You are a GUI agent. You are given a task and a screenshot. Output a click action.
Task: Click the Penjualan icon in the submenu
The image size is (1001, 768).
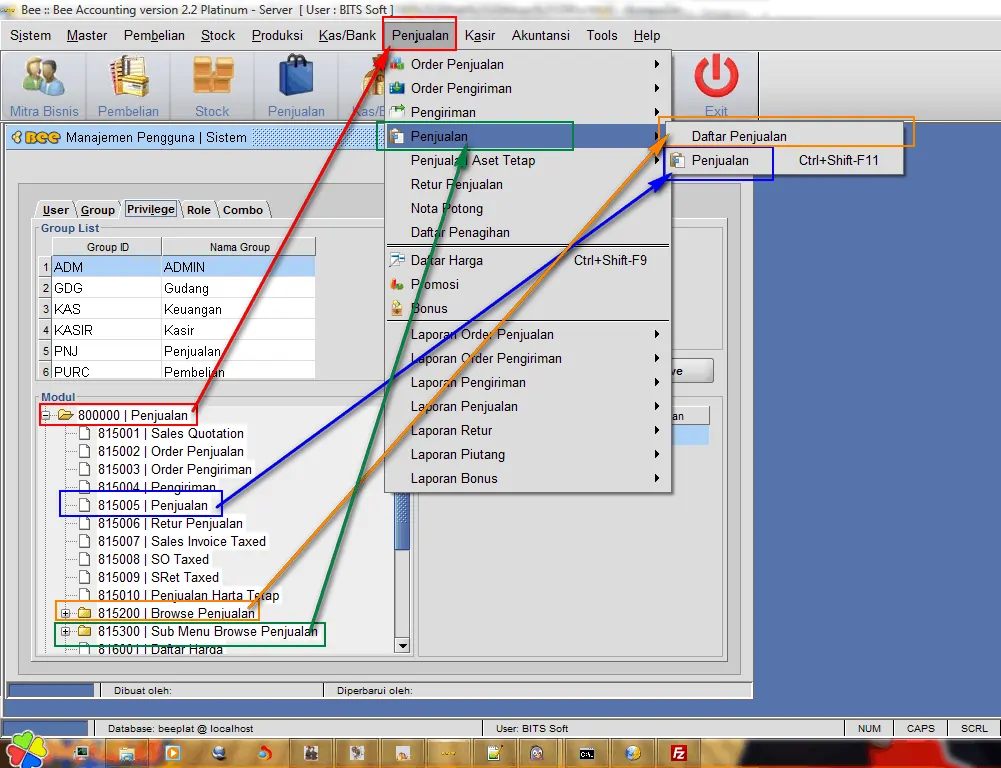[677, 160]
